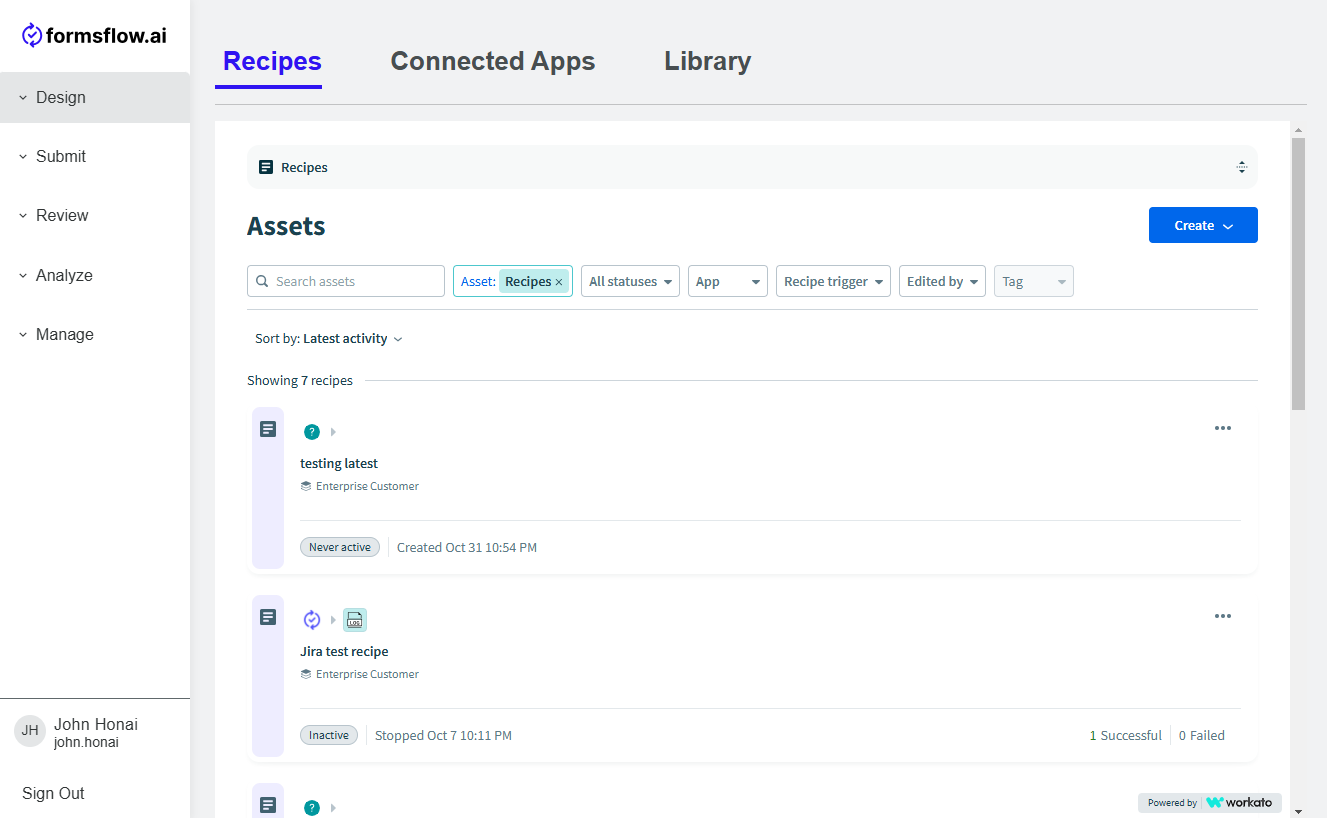Focus the Search assets input field
The height and width of the screenshot is (818, 1327).
(346, 281)
